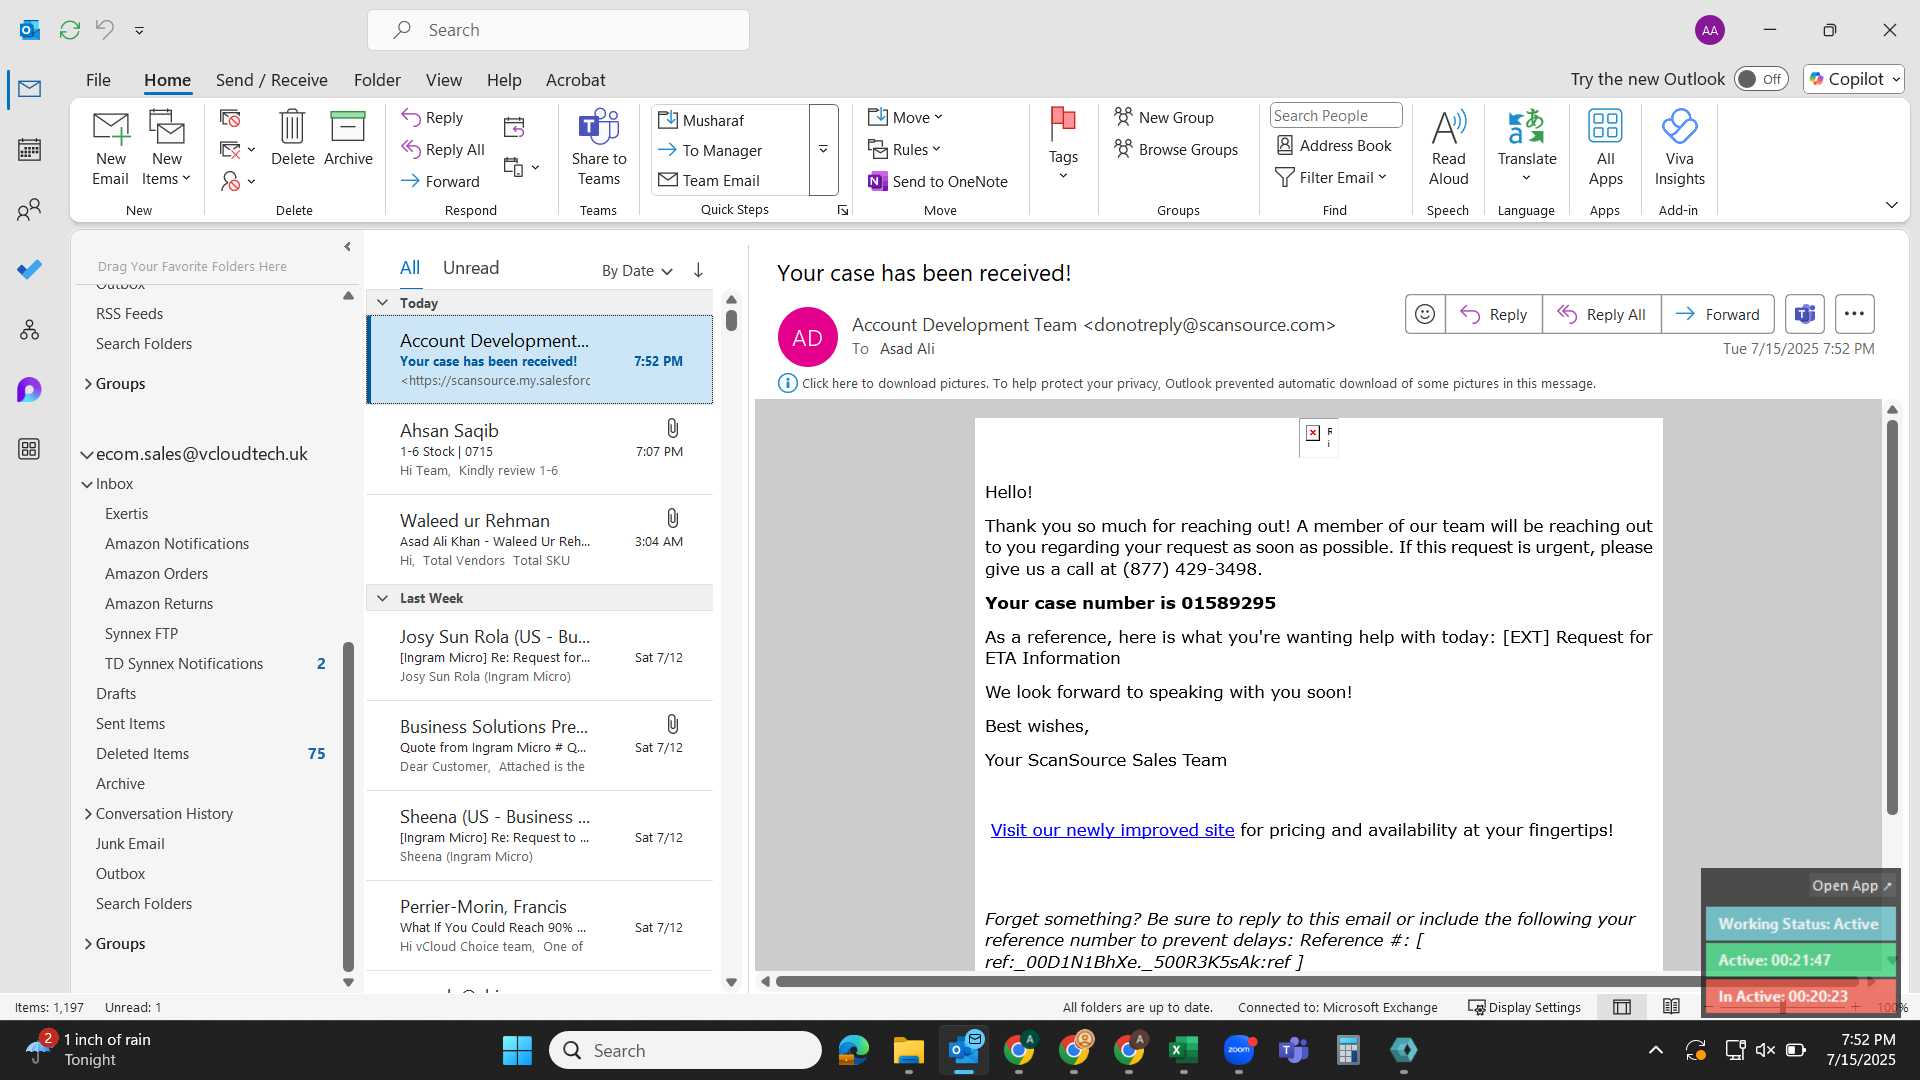This screenshot has height=1080, width=1920.
Task: Click the Ignore conversation icon
Action: [230, 119]
